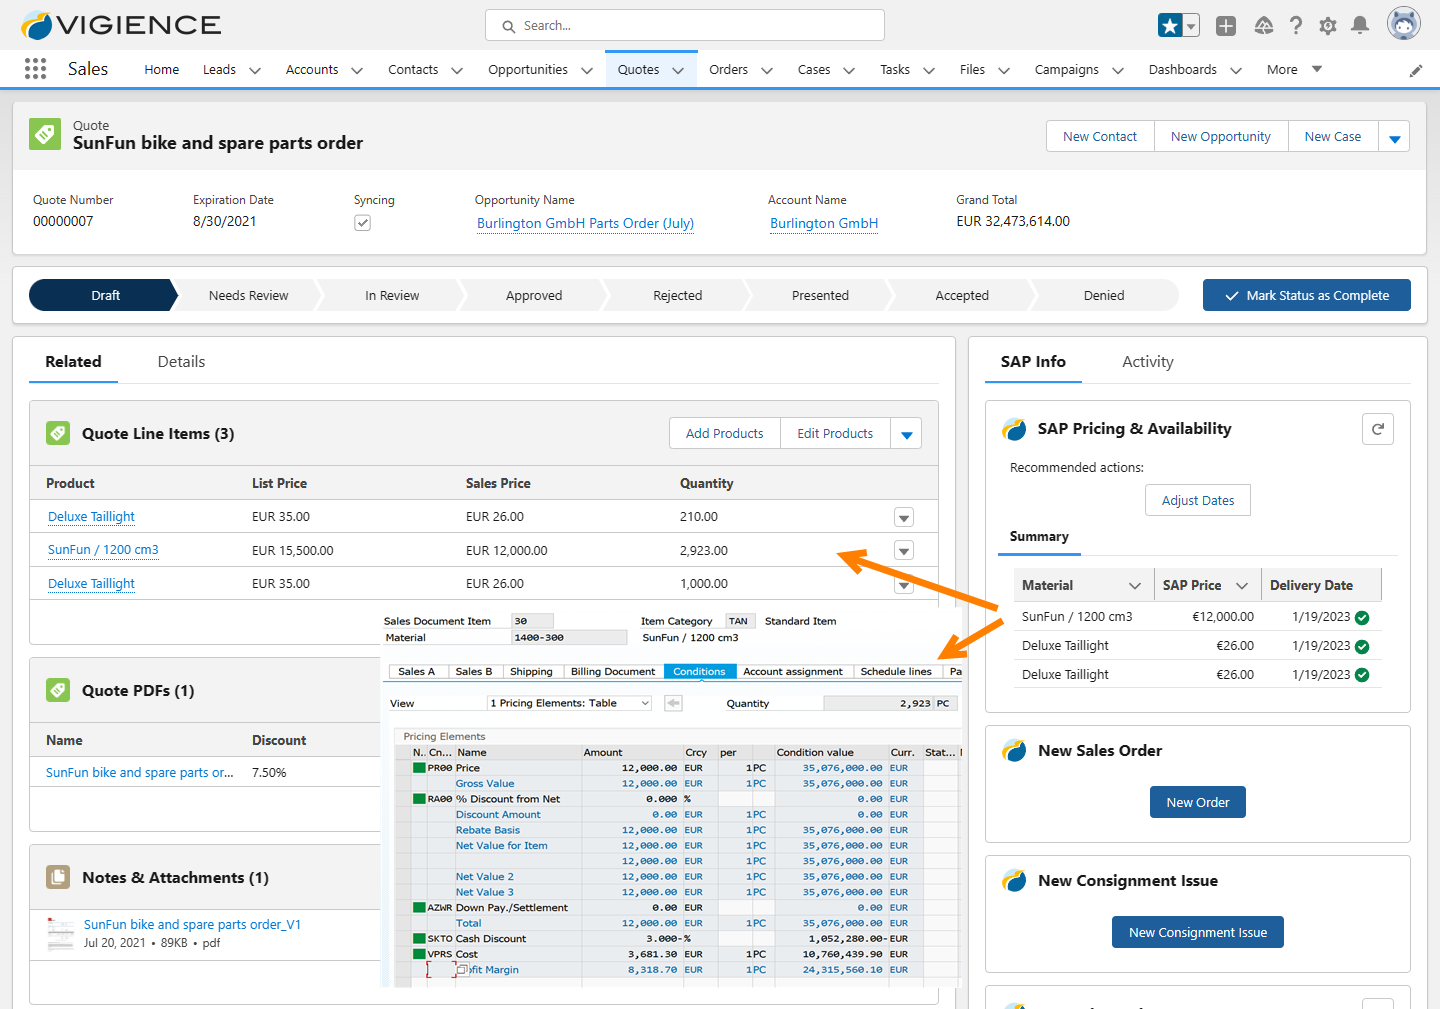The image size is (1440, 1009).
Task: Click the PDF attachment thumbnail
Action: (x=61, y=933)
